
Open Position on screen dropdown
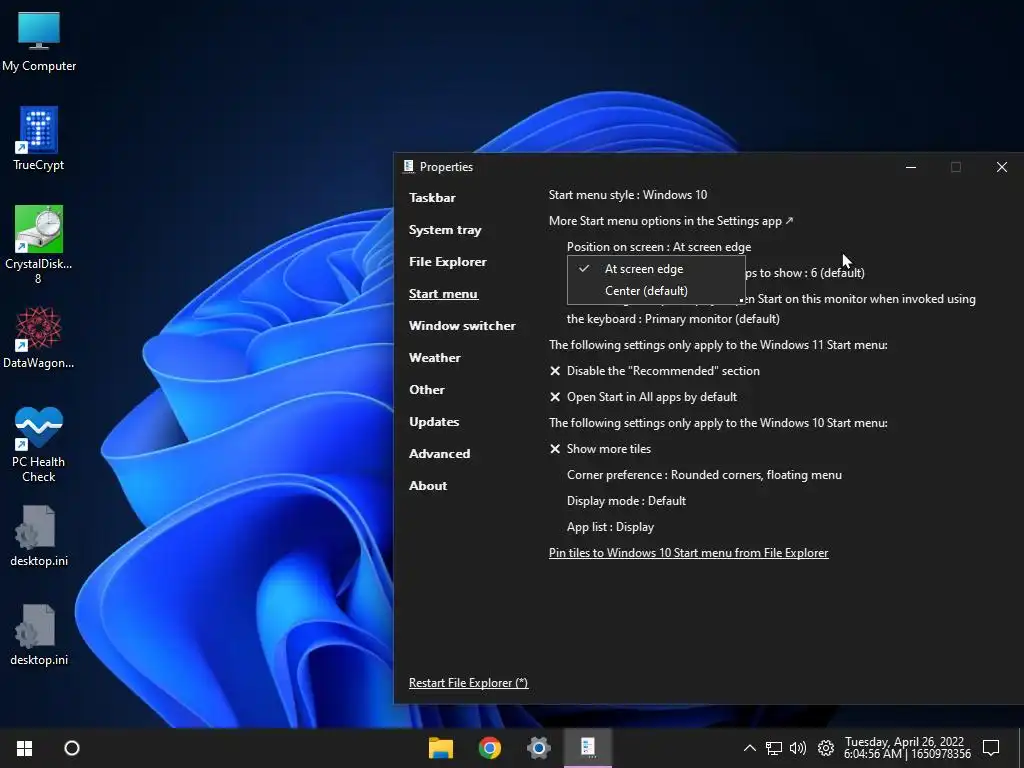tap(659, 247)
